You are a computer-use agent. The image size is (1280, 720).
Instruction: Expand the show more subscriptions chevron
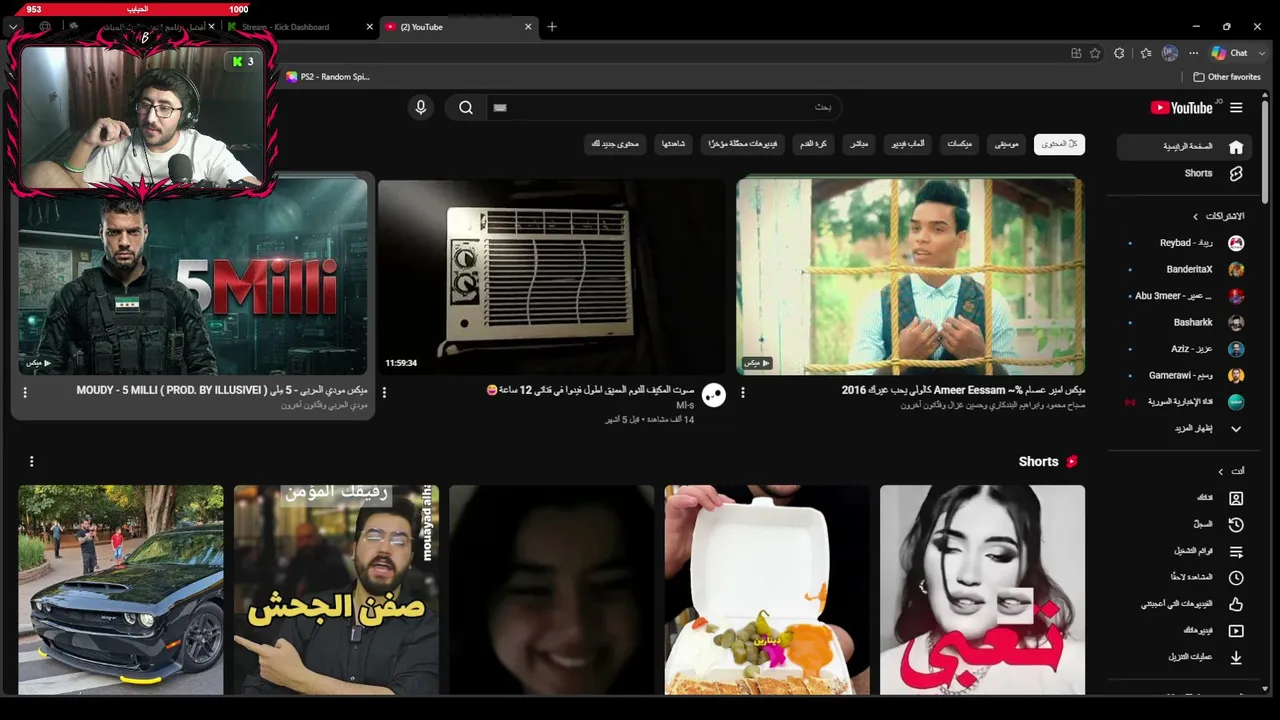[x=1236, y=429]
